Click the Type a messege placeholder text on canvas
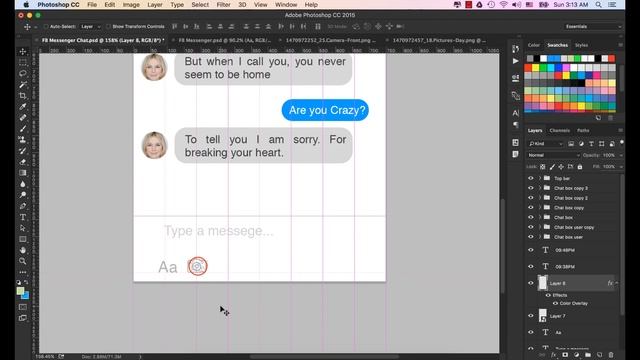Viewport: 640px width, 360px height. [x=219, y=231]
